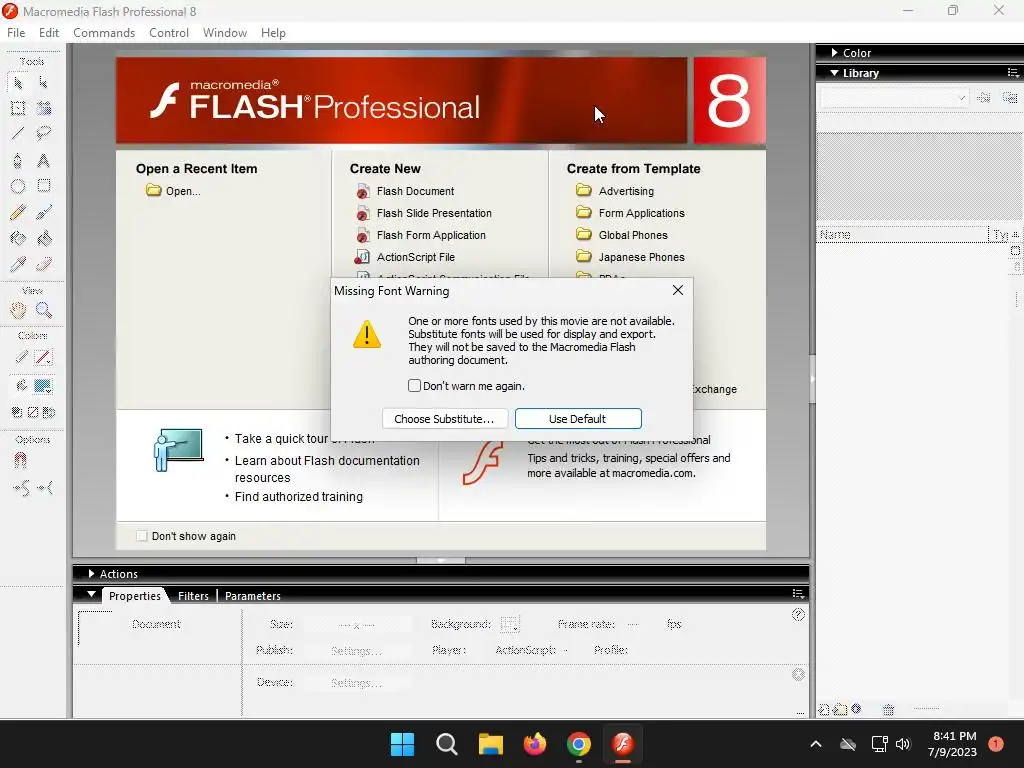The image size is (1024, 768).
Task: Switch to the Filters tab
Action: pyautogui.click(x=193, y=596)
